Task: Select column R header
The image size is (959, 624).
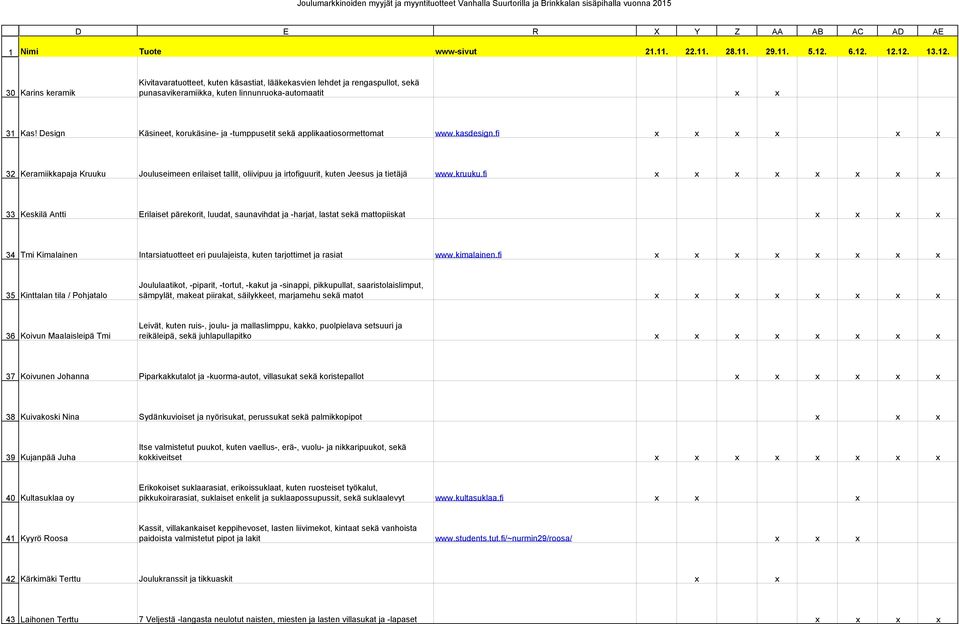Action: click(535, 31)
